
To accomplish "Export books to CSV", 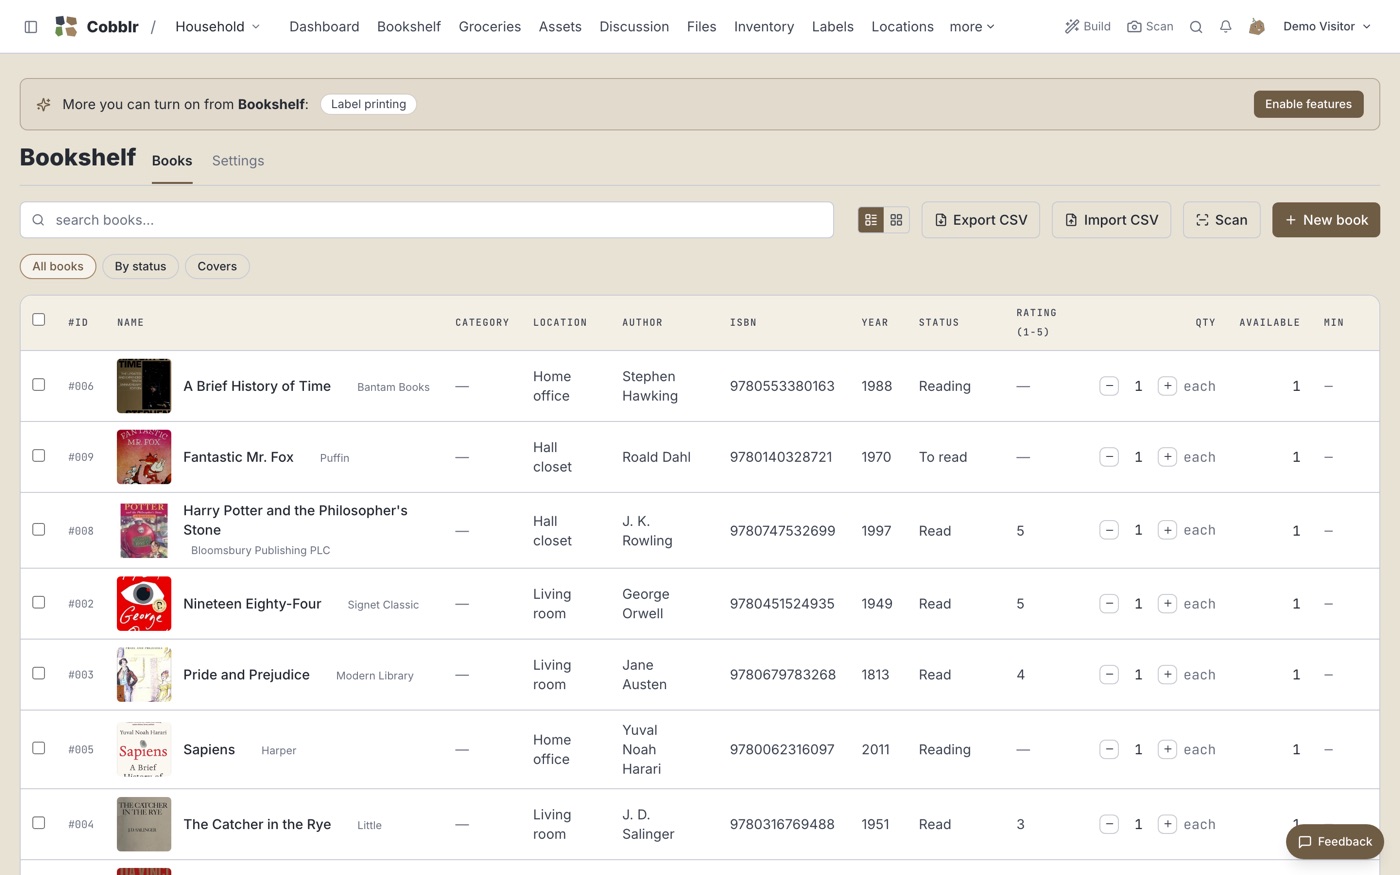I will click(x=981, y=220).
